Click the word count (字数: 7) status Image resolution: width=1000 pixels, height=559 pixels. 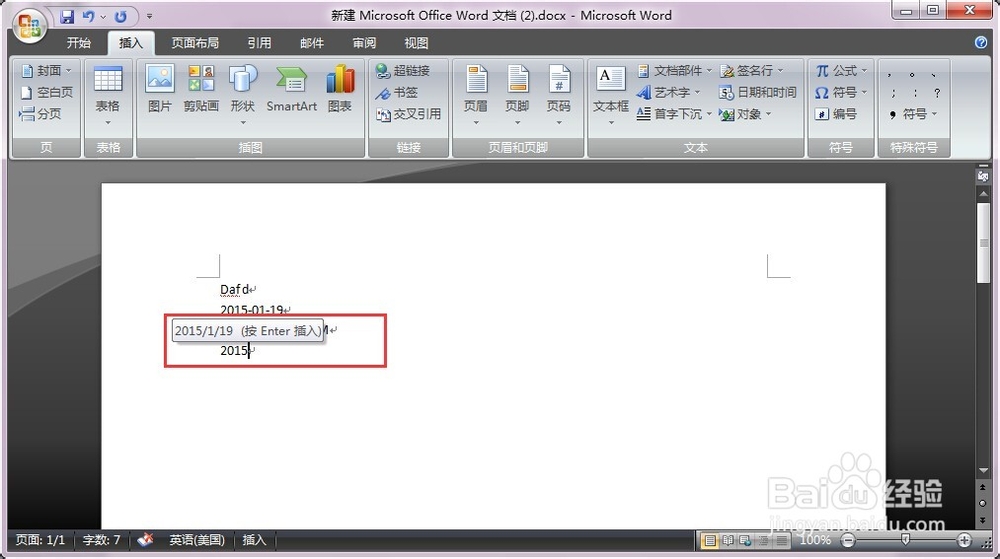coord(101,540)
